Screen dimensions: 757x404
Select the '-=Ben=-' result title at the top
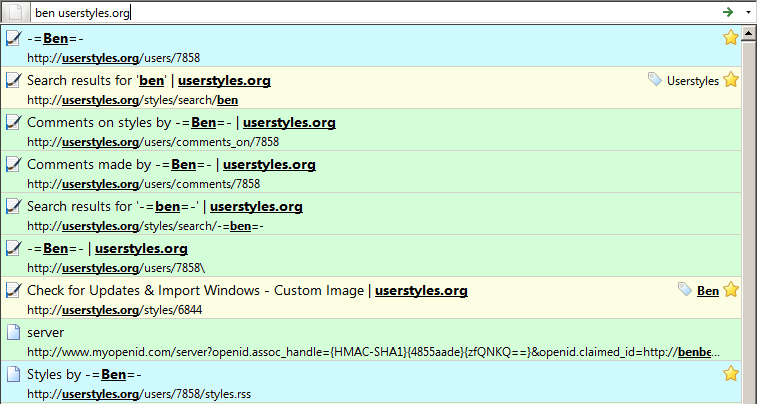[56, 39]
